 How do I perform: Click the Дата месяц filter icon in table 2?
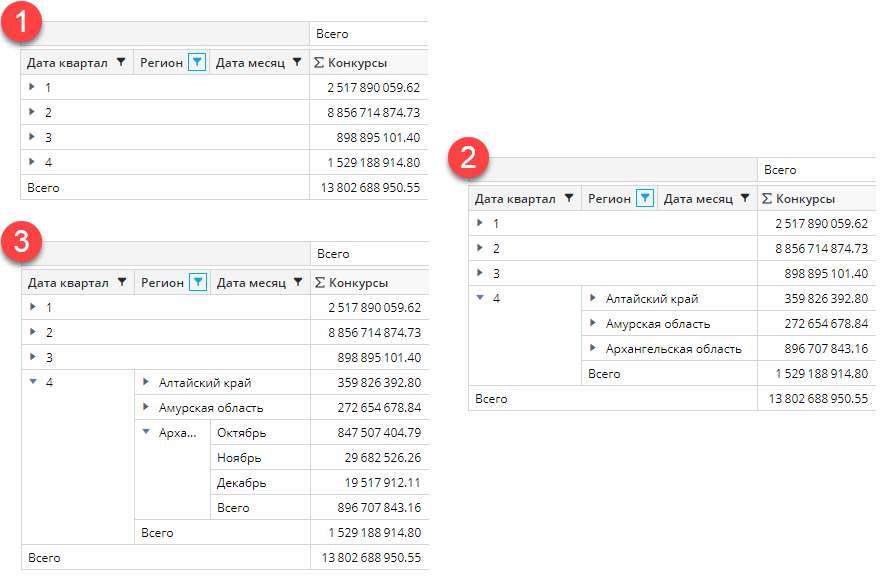[745, 199]
